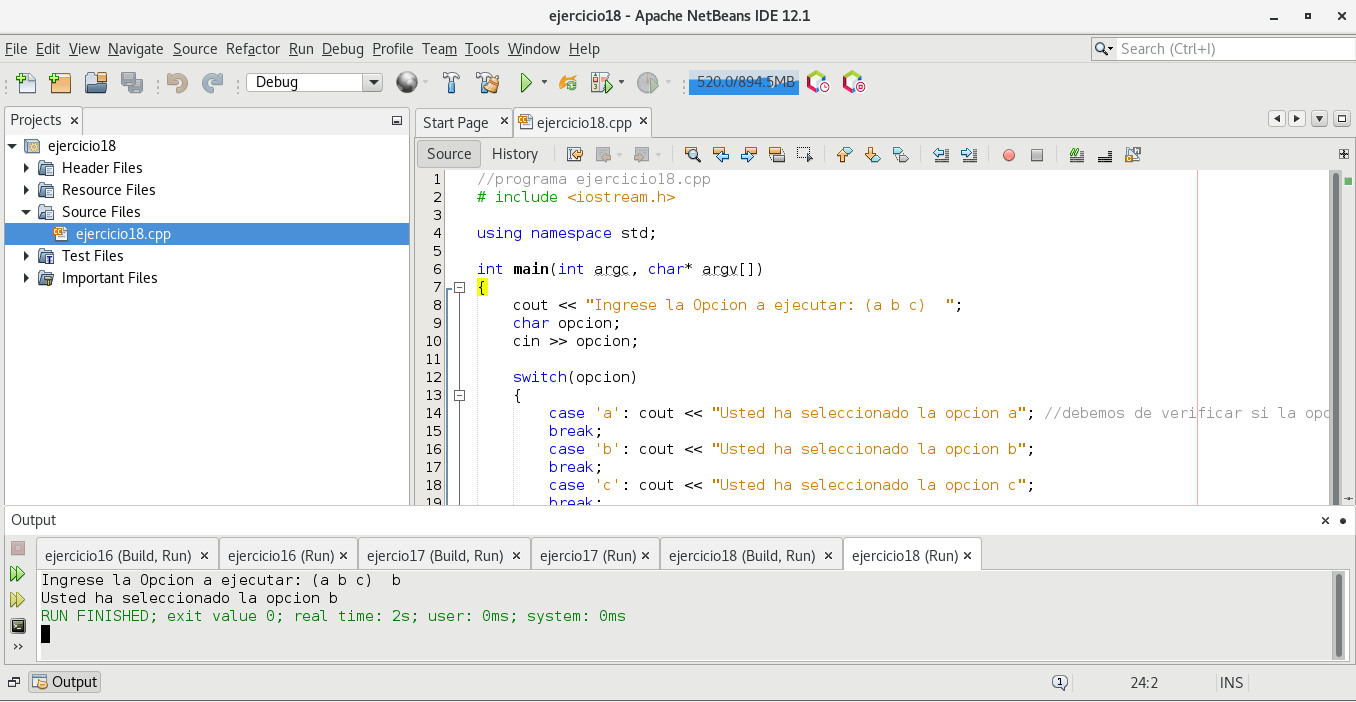
Task: Toggle the rectangular selection icon
Action: (804, 154)
